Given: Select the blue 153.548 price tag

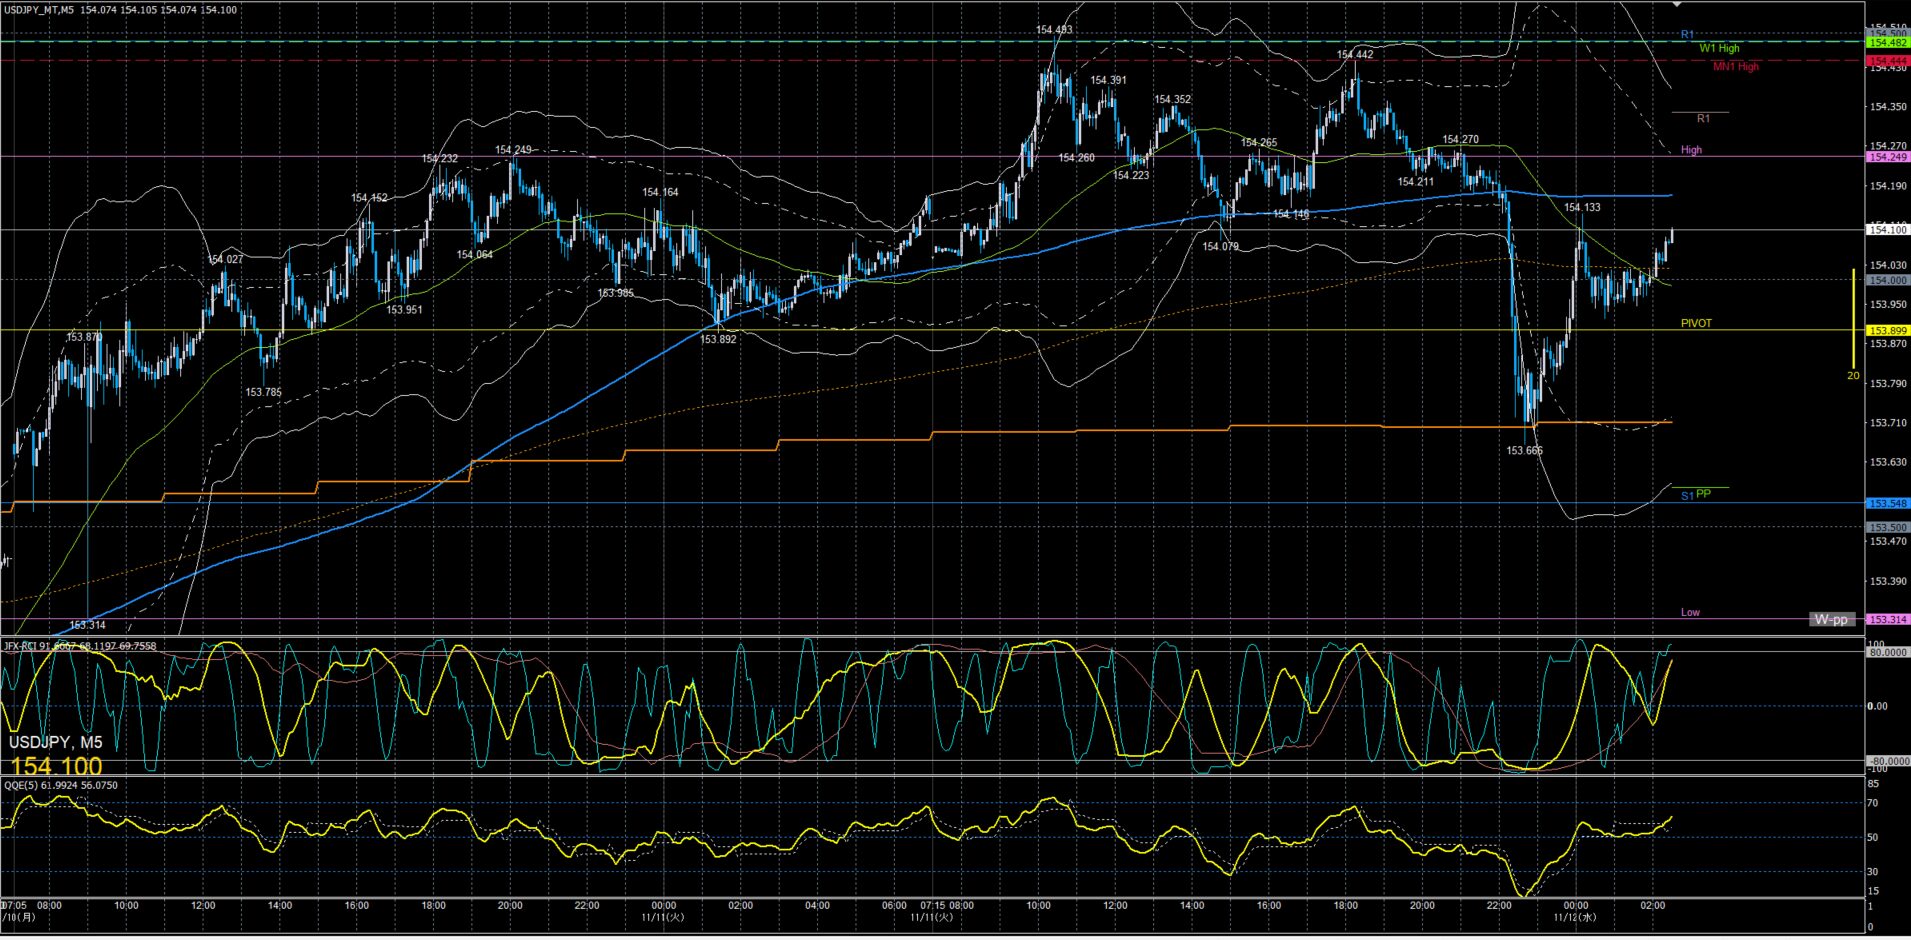Looking at the screenshot, I should coord(1888,503).
